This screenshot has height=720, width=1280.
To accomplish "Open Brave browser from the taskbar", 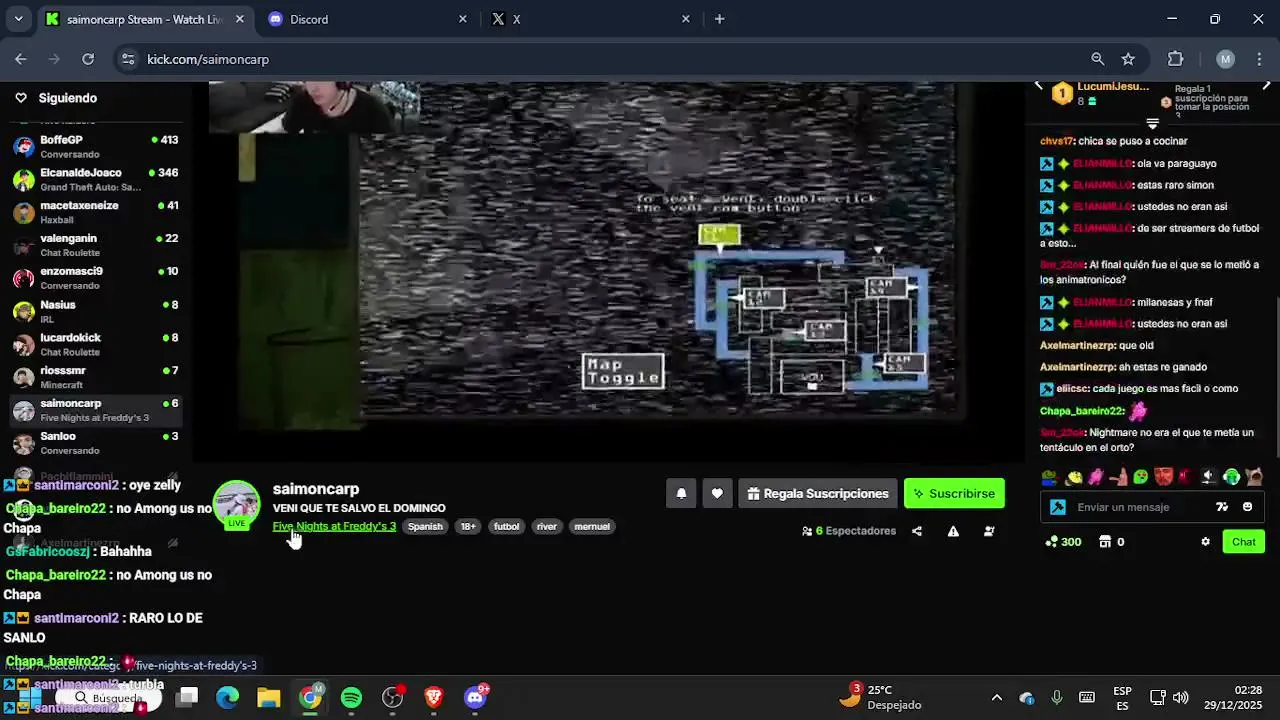I will pyautogui.click(x=433, y=697).
